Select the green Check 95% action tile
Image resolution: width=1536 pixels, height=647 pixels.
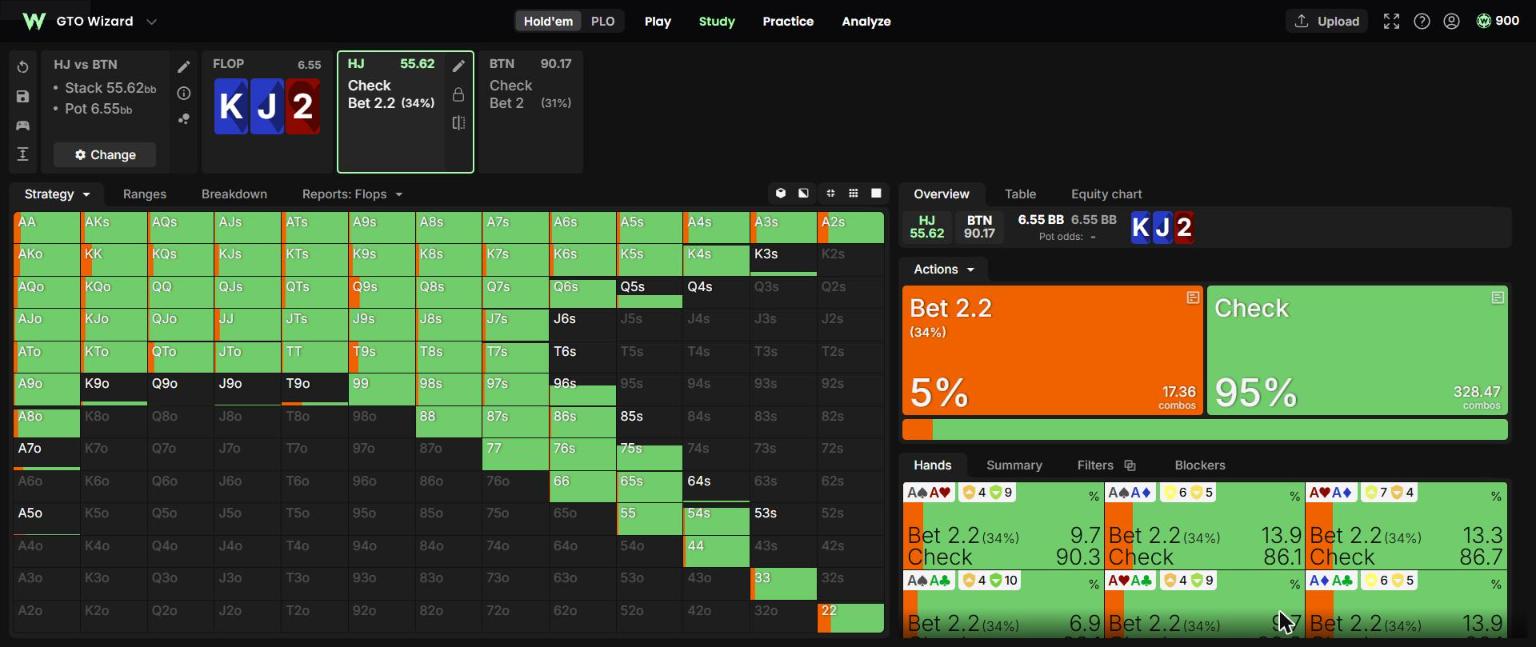1357,351
